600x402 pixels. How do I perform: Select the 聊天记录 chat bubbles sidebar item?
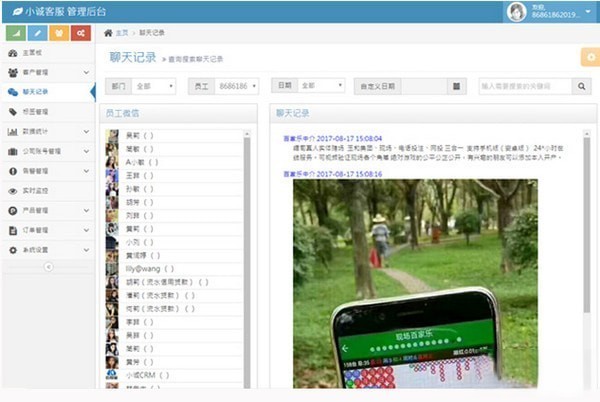pyautogui.click(x=48, y=92)
